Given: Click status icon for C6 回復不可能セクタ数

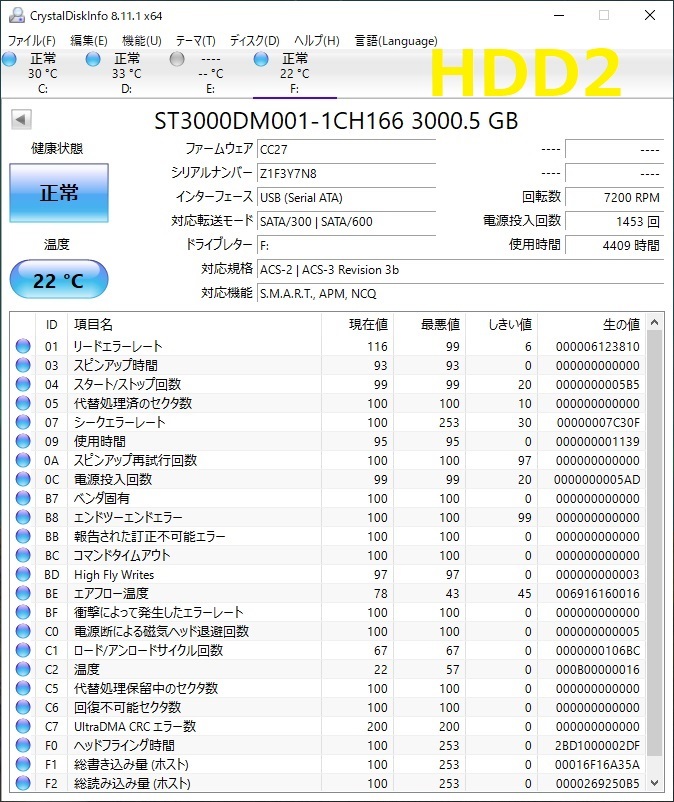Looking at the screenshot, I should [x=23, y=707].
